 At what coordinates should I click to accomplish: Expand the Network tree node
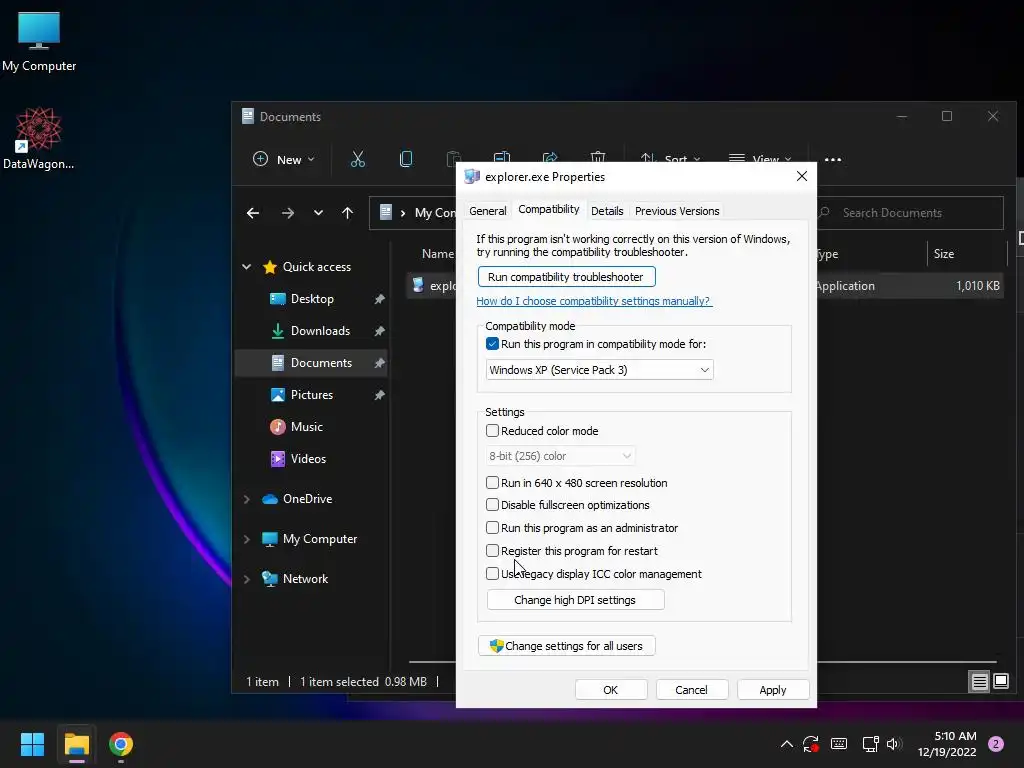point(247,579)
